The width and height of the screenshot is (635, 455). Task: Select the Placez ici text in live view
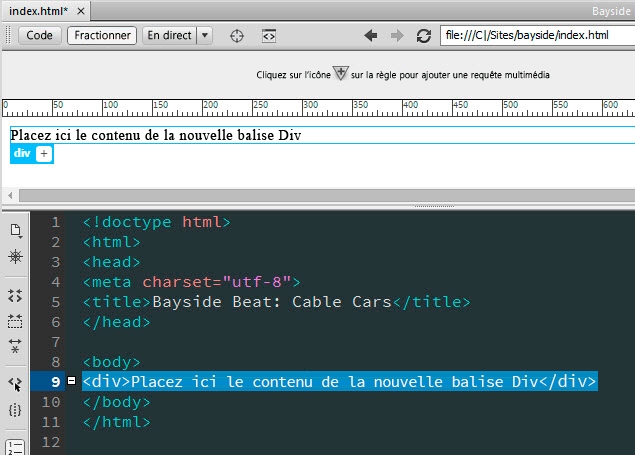(x=156, y=135)
